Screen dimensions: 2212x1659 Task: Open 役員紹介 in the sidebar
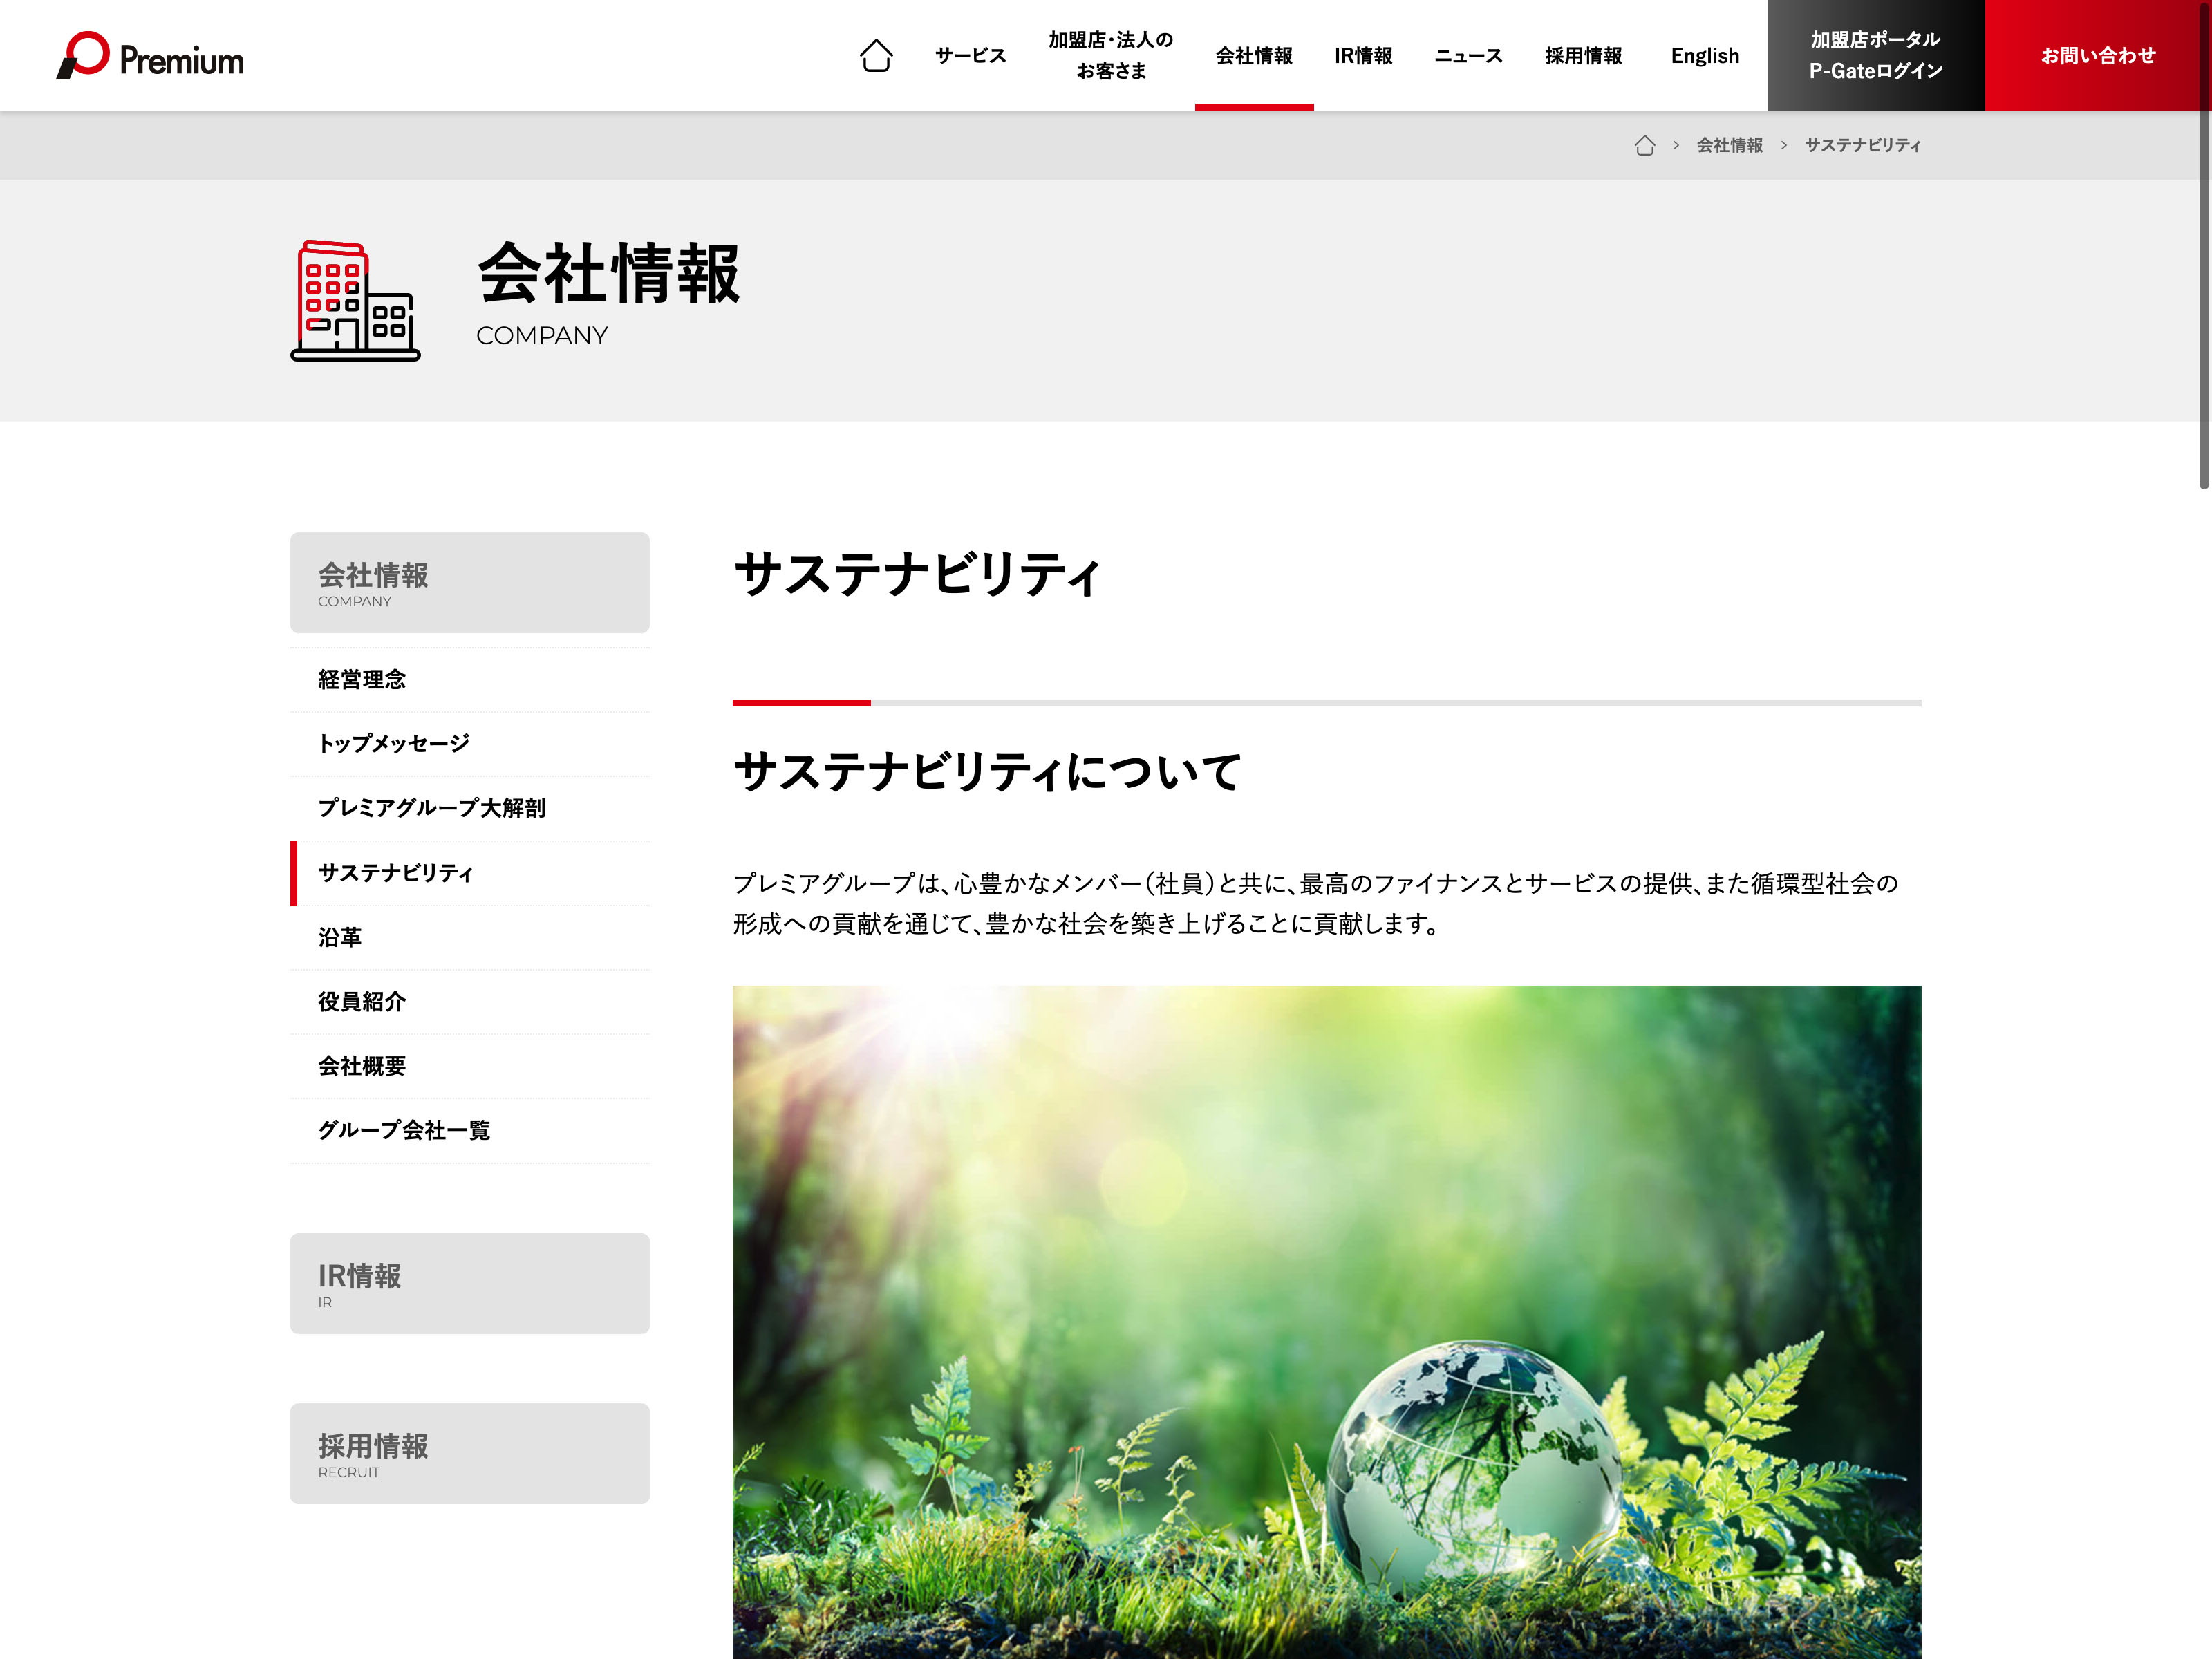pos(362,1002)
